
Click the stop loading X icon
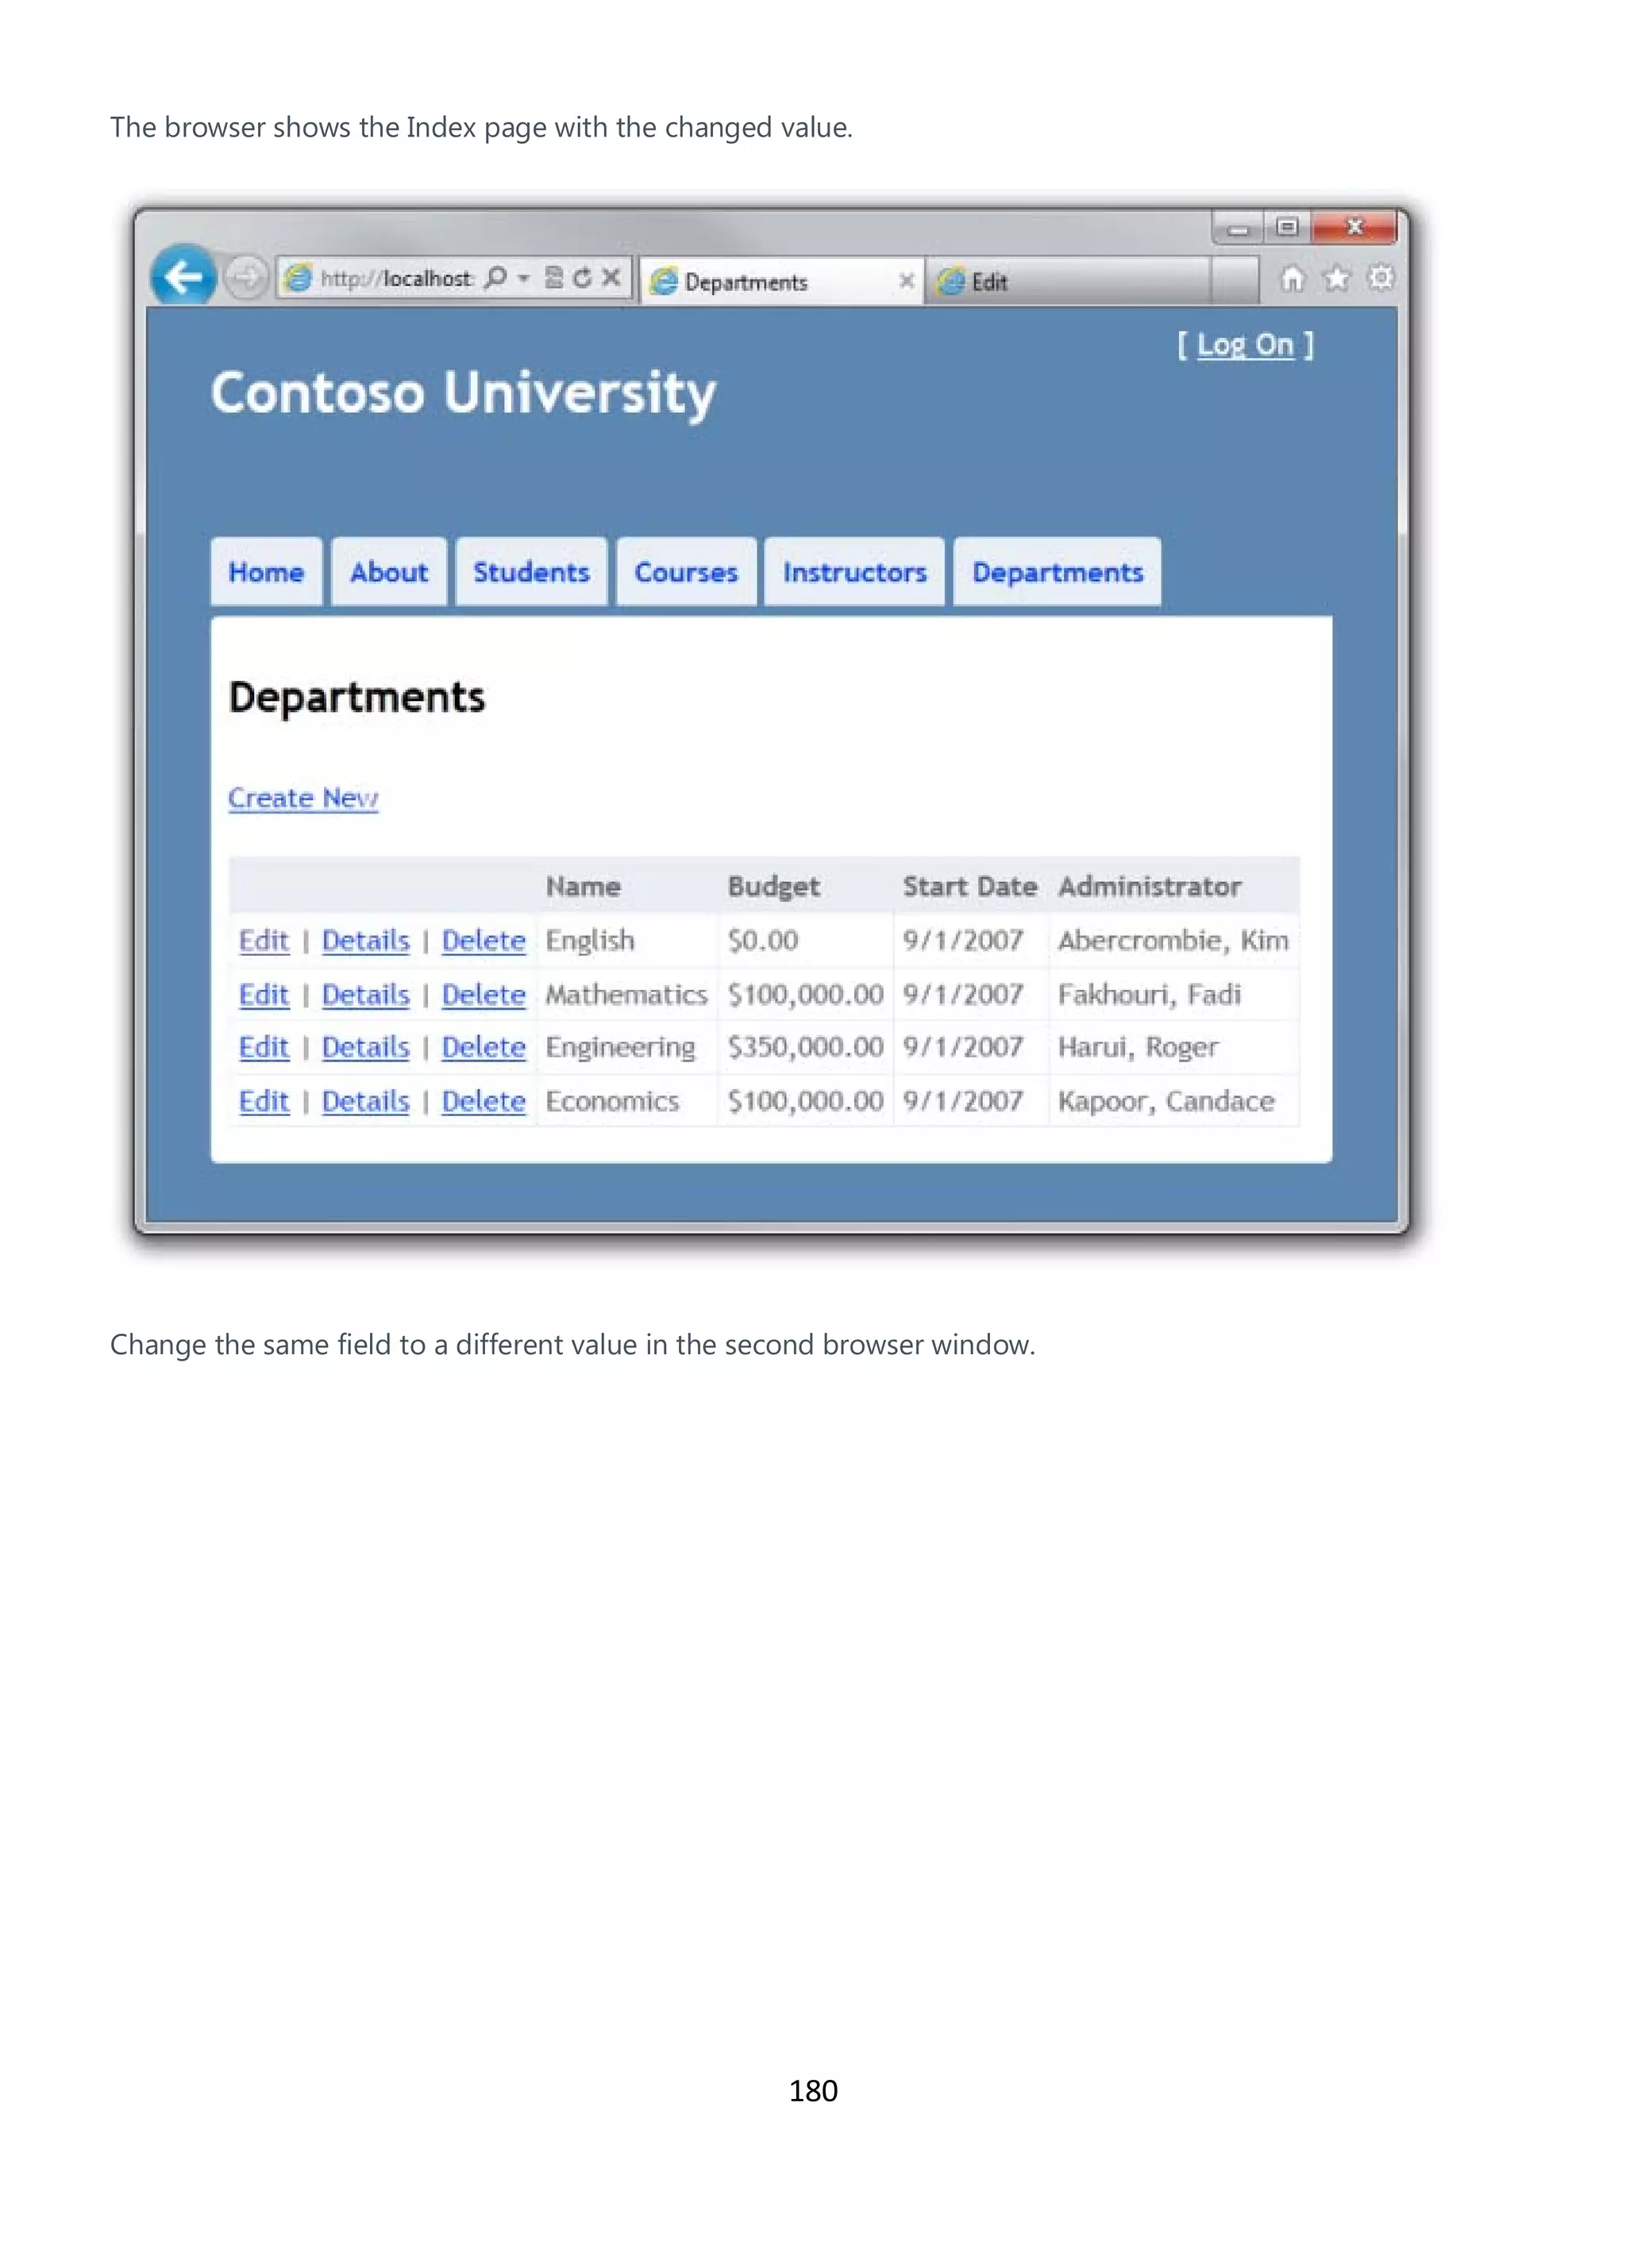coord(611,277)
